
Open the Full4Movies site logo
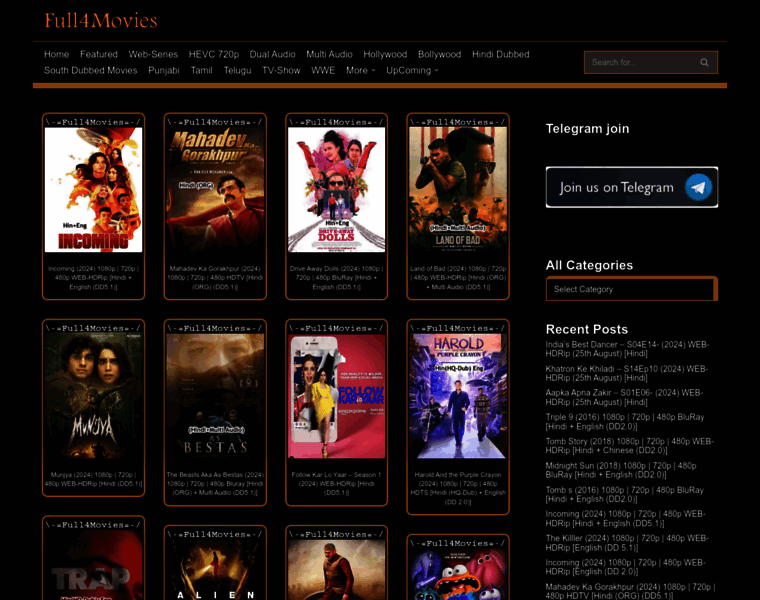(101, 20)
